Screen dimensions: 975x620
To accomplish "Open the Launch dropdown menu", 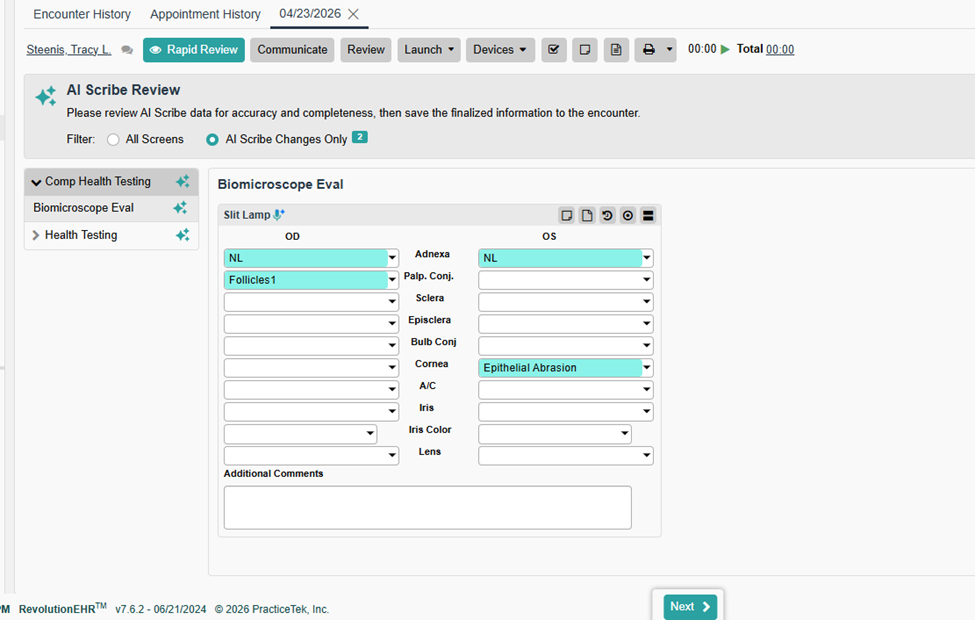I will pyautogui.click(x=429, y=50).
